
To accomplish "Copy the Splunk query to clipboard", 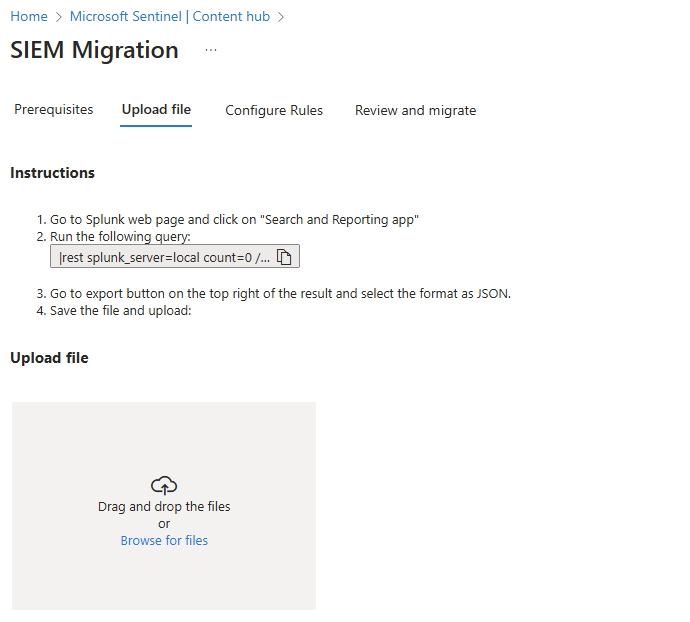I will 284,257.
